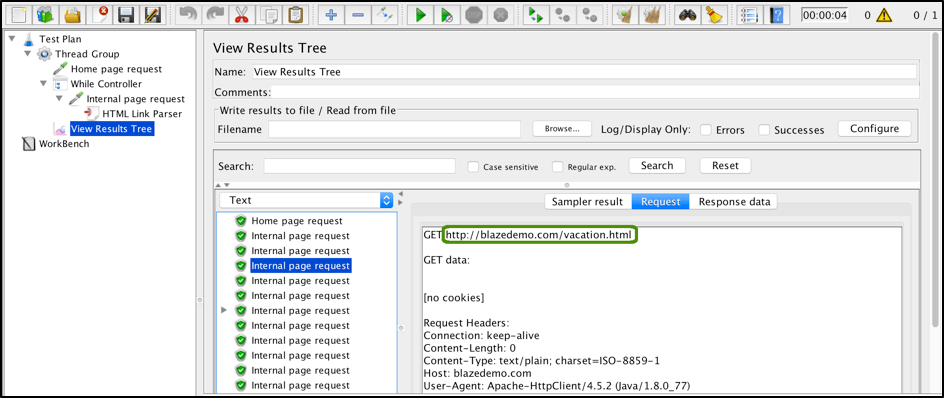Select HTML Link Parser in the tree

[142, 113]
